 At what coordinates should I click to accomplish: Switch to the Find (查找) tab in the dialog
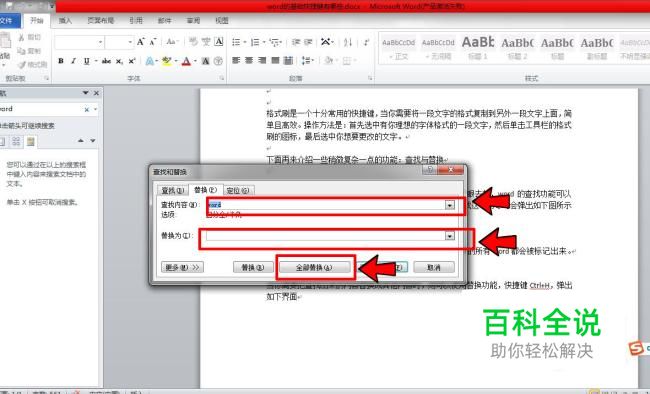[x=172, y=190]
